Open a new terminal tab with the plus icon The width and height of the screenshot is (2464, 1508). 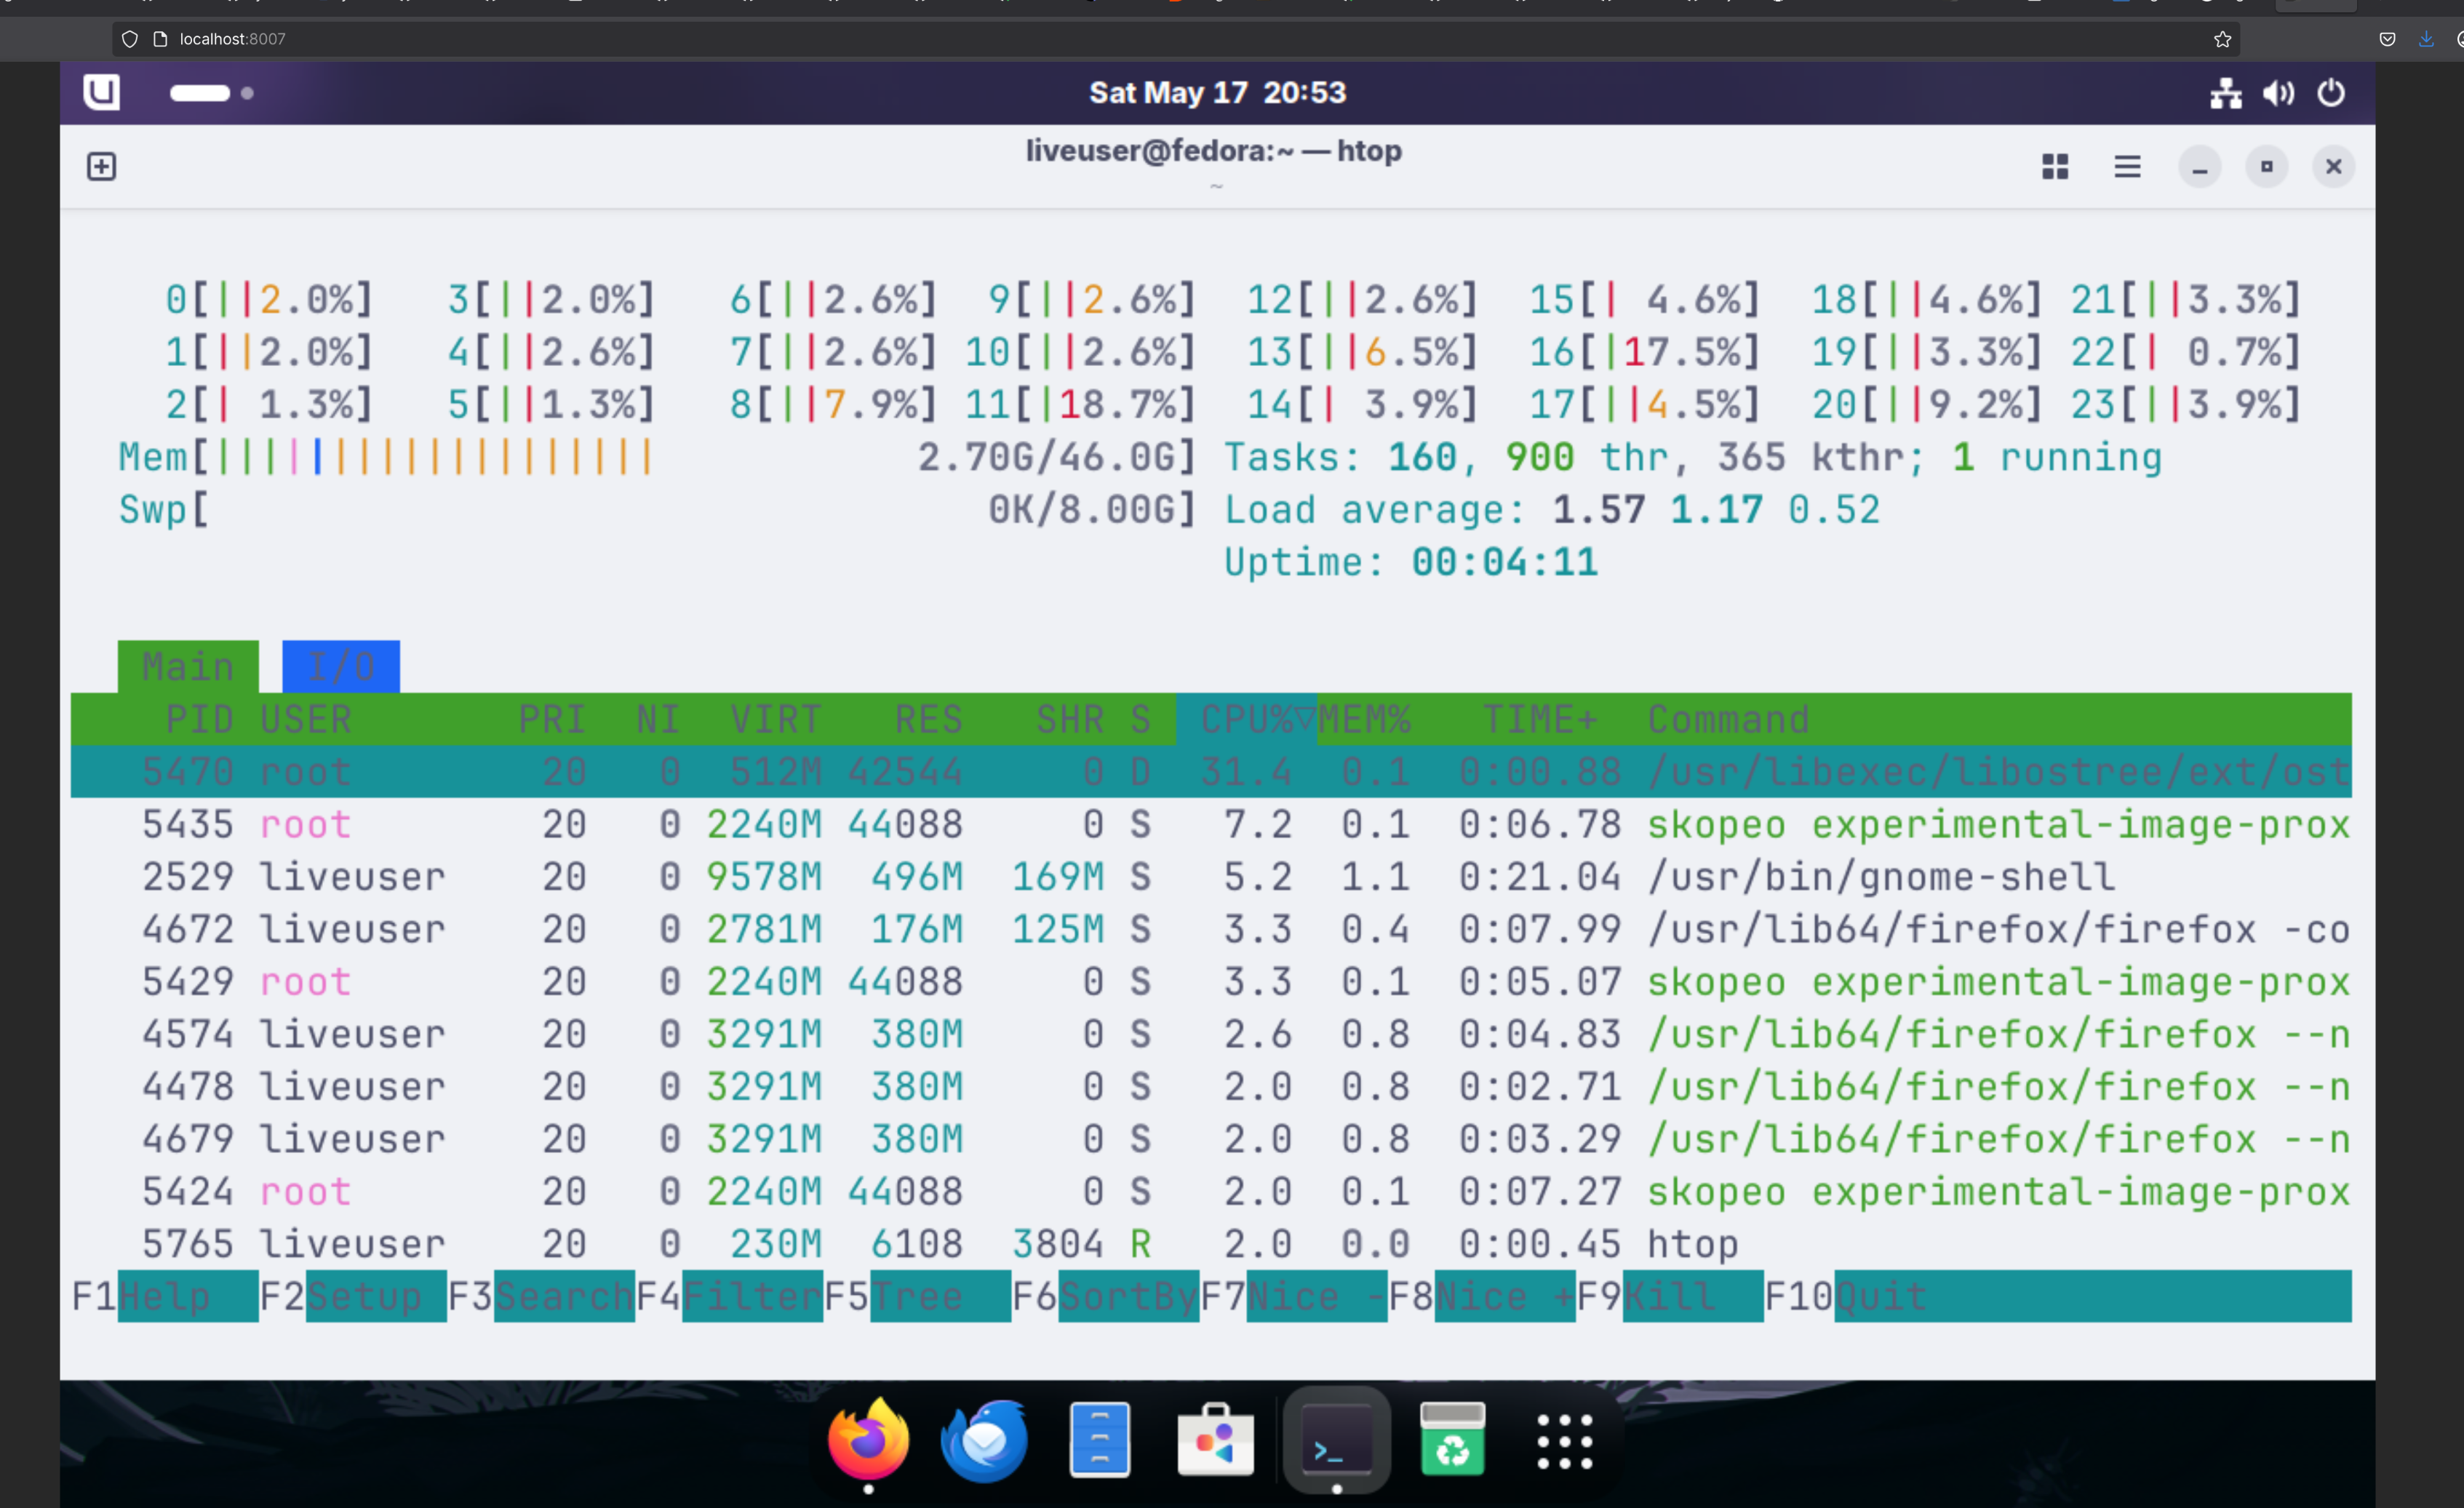coord(101,166)
